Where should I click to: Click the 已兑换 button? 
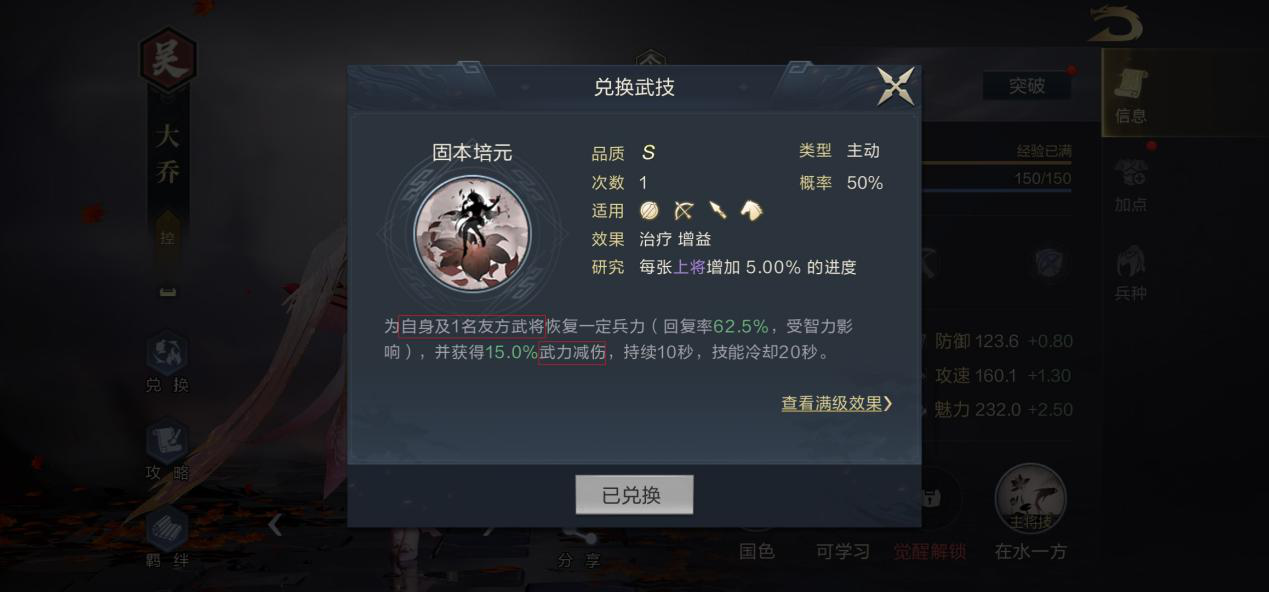[x=634, y=495]
